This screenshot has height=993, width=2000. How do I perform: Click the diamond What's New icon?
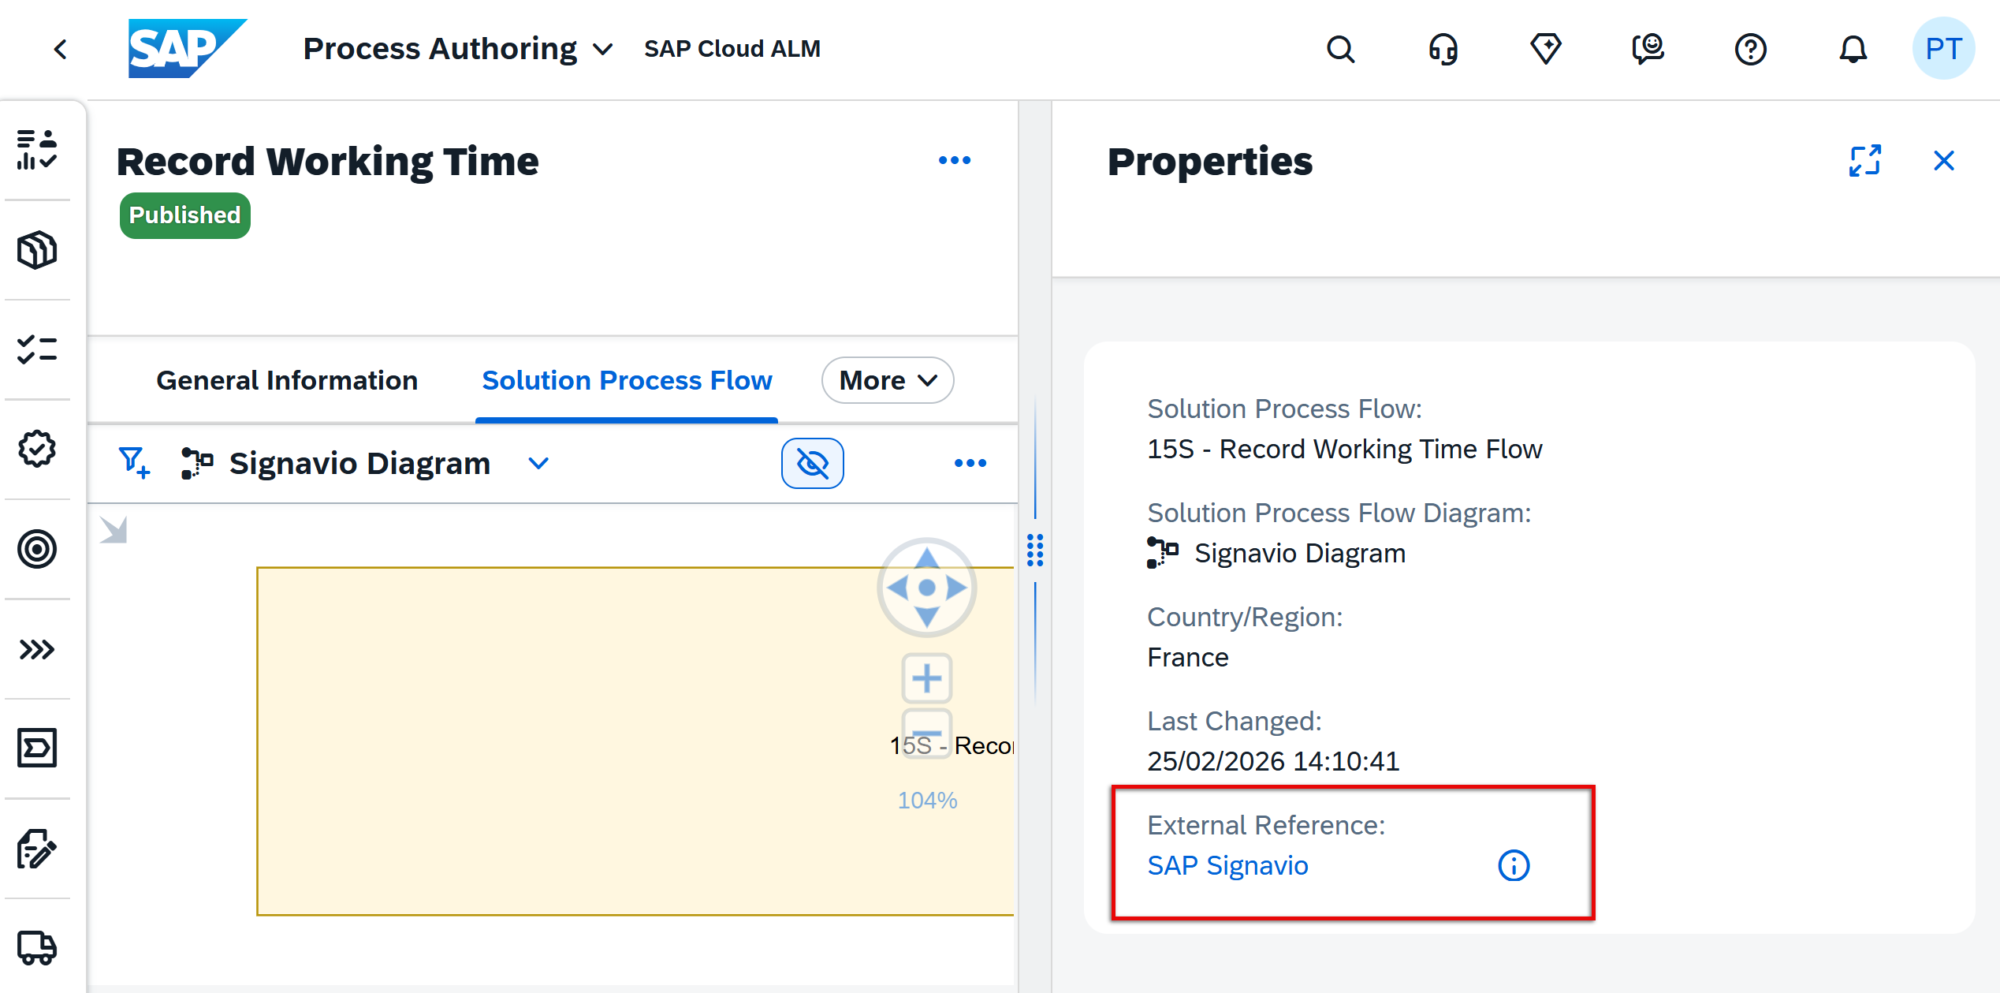click(1545, 49)
